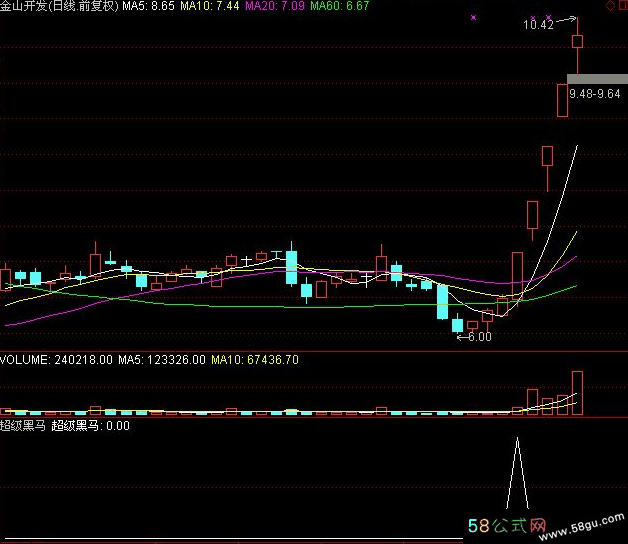Click the tallest red volume bar
This screenshot has height=544, width=628.
pyautogui.click(x=577, y=392)
